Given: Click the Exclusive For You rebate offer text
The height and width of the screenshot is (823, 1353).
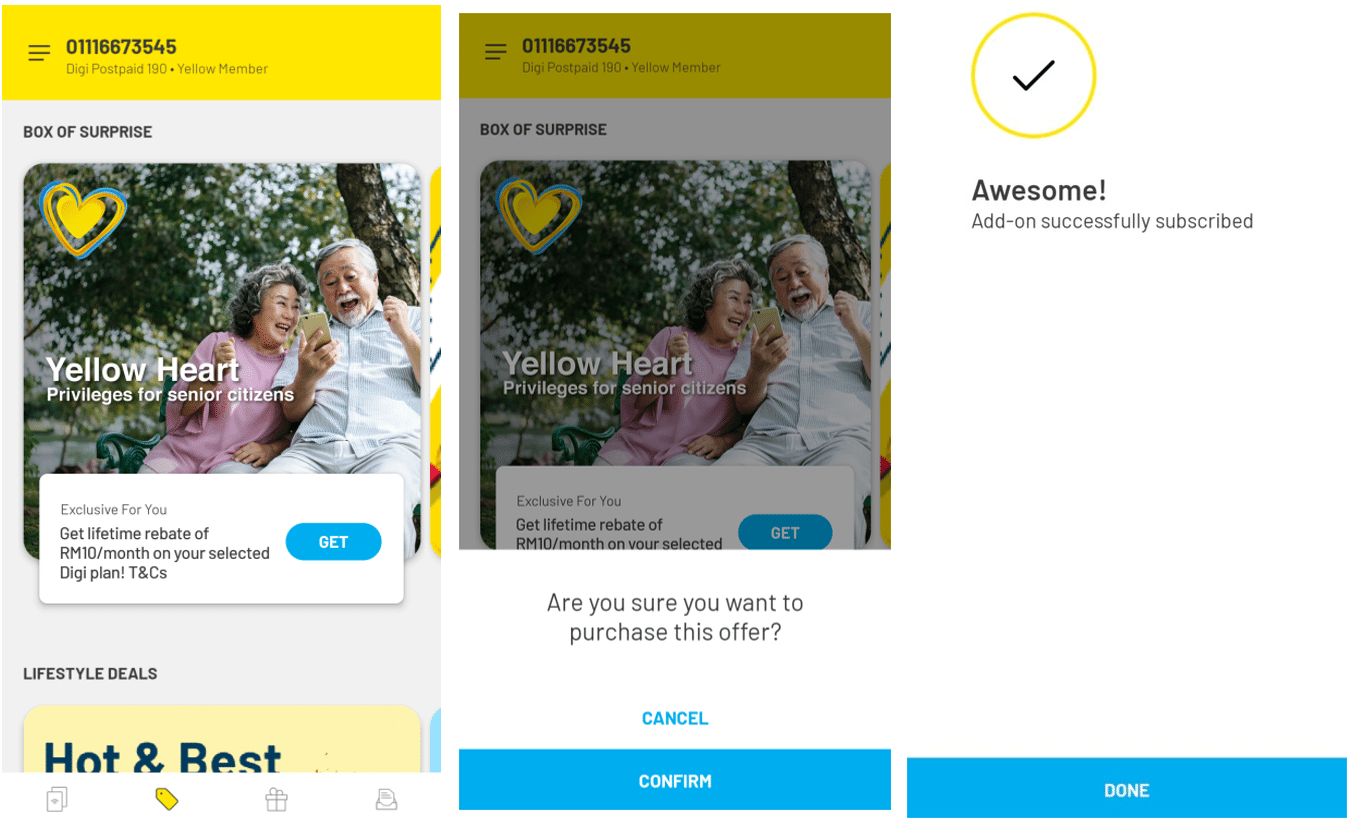Looking at the screenshot, I should [165, 543].
